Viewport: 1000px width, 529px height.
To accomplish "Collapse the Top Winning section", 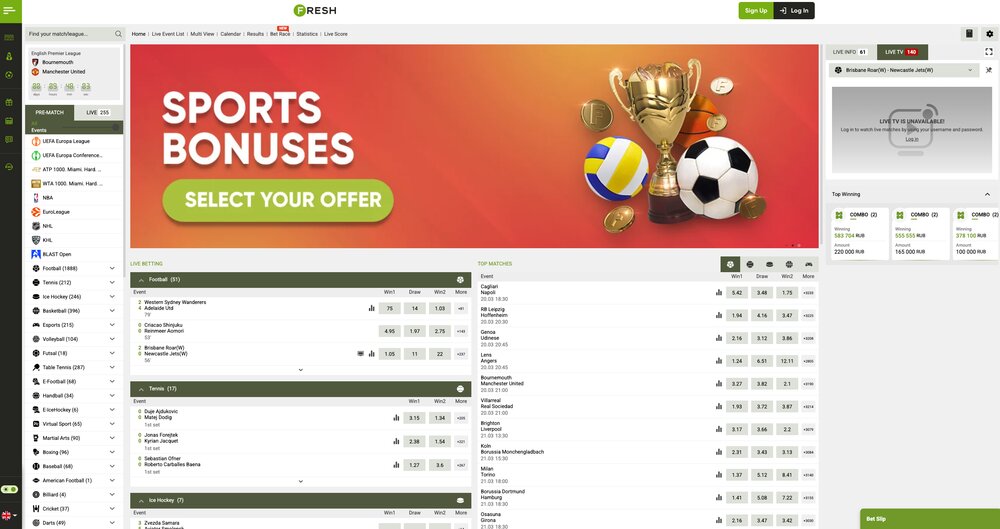I will tap(987, 194).
